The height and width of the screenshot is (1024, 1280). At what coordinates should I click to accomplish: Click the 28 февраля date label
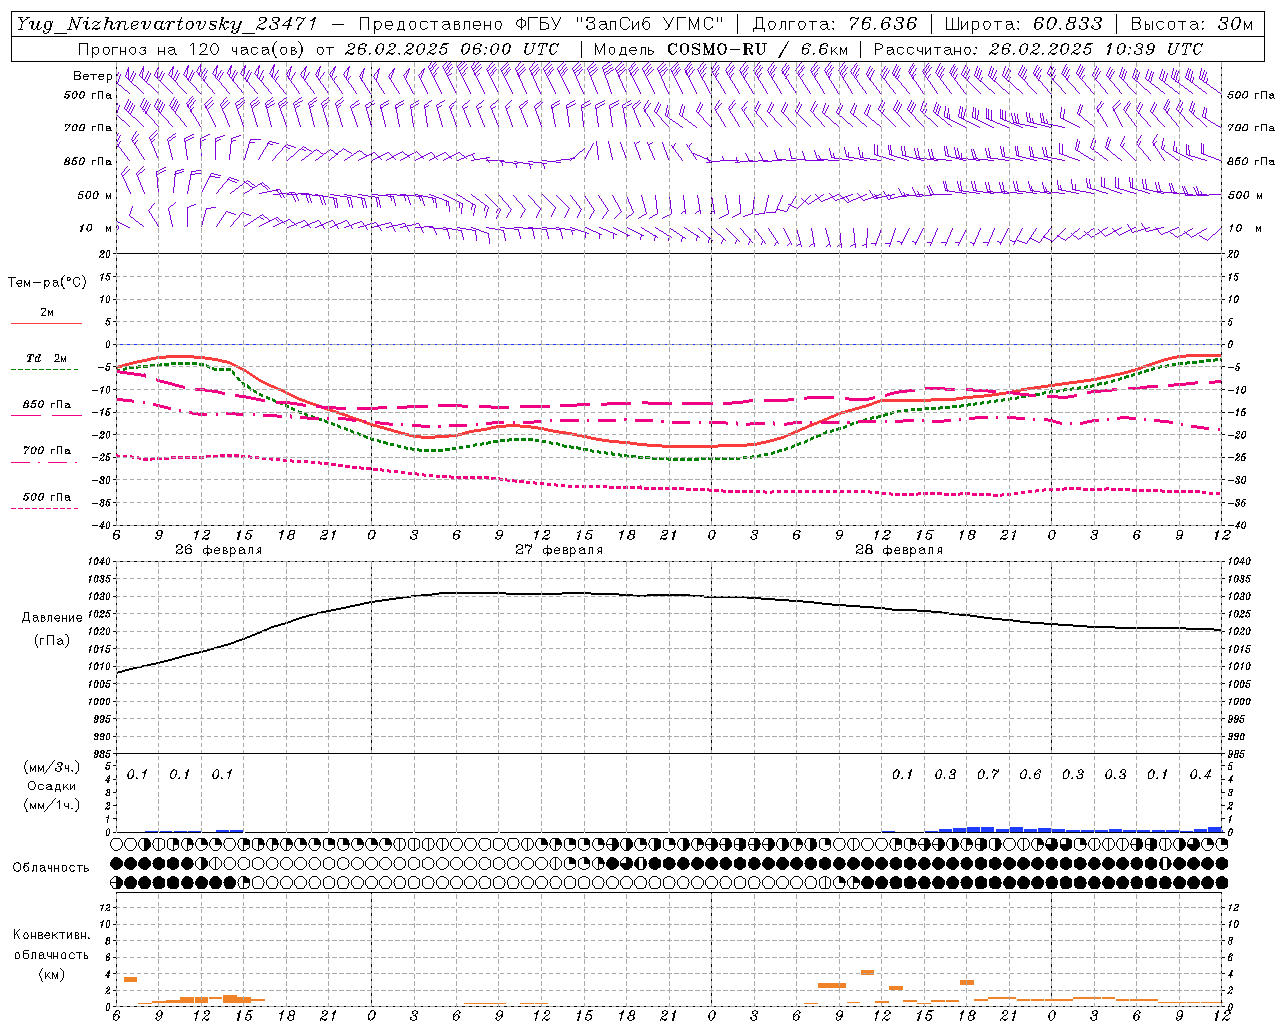[899, 550]
